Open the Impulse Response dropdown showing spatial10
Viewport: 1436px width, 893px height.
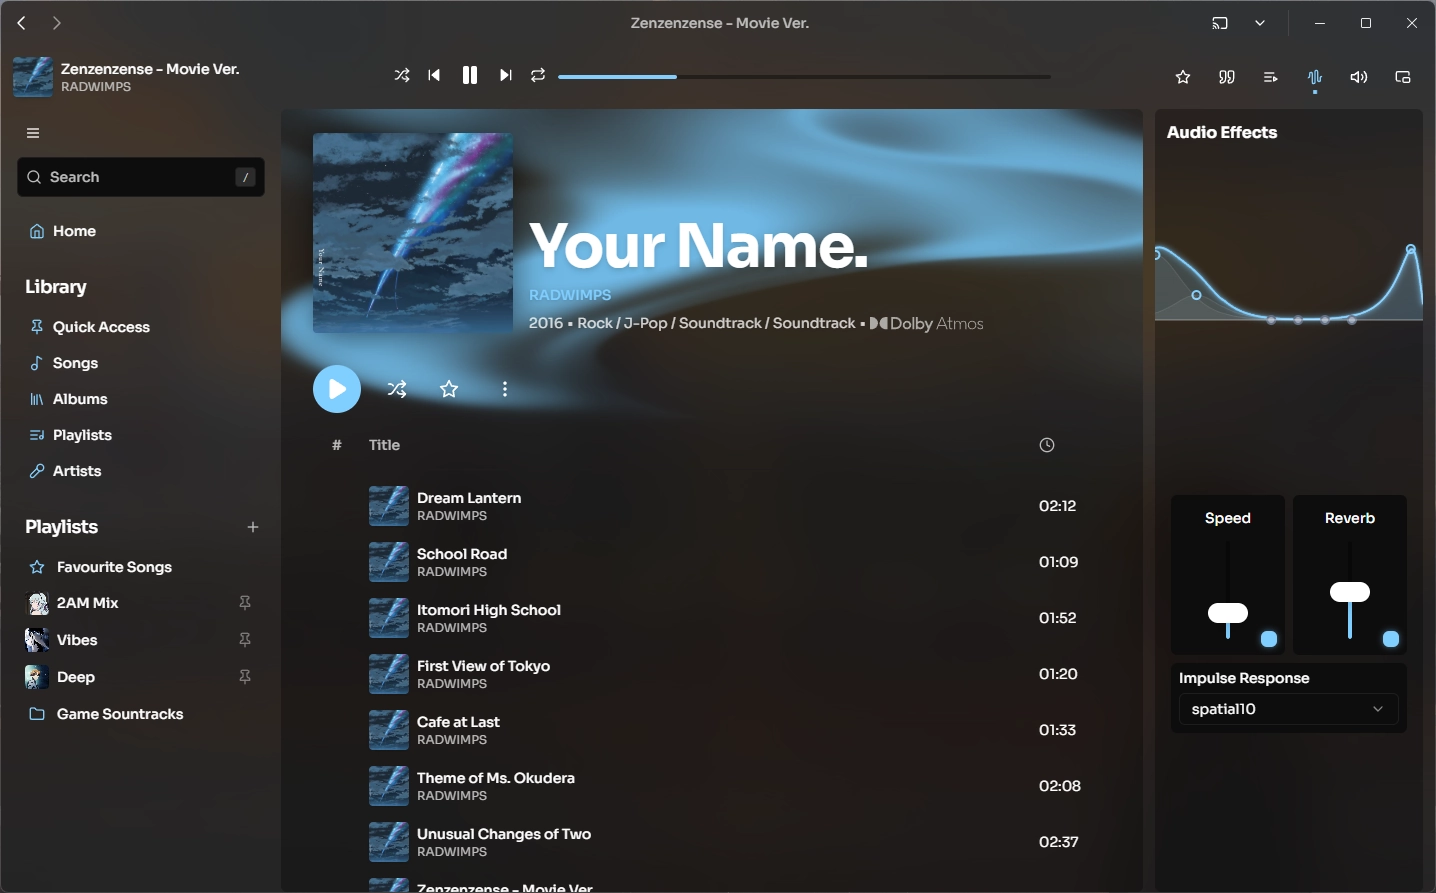1288,709
